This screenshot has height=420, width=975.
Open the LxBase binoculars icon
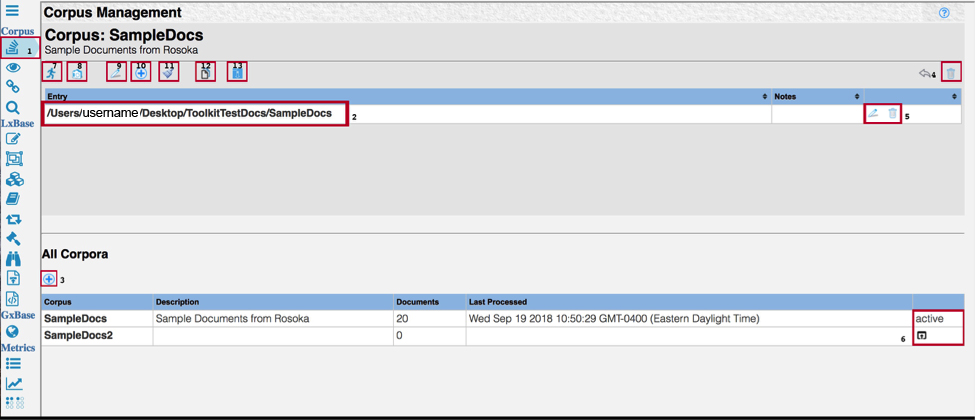click(14, 258)
